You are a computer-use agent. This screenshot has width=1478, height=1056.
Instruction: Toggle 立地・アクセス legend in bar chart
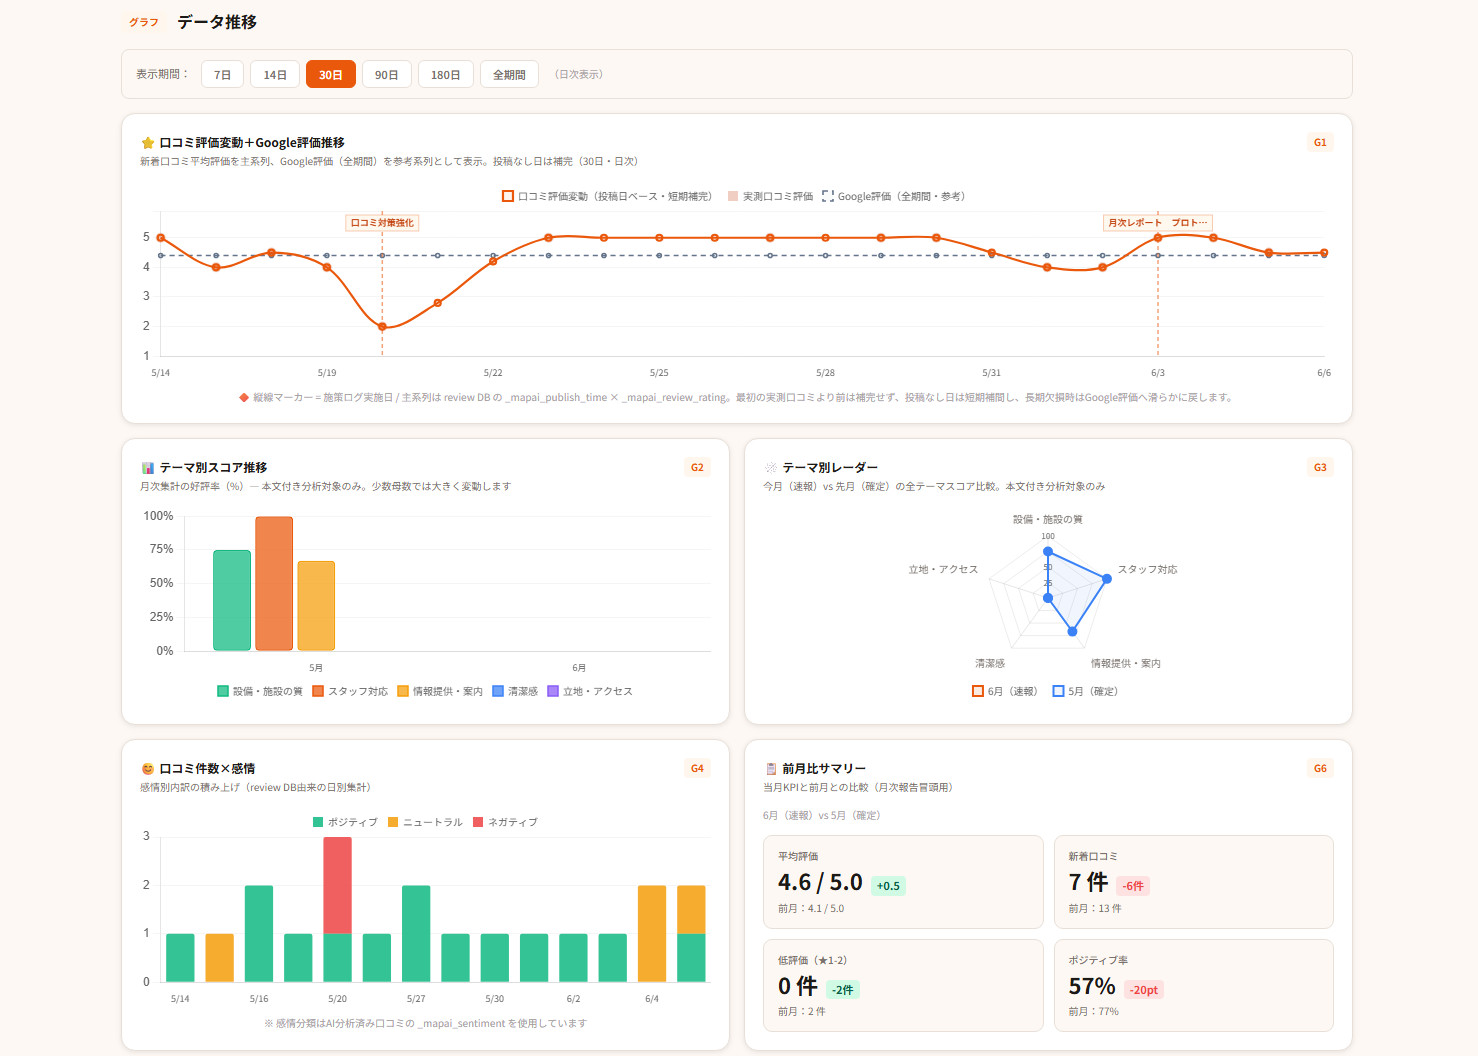point(590,692)
